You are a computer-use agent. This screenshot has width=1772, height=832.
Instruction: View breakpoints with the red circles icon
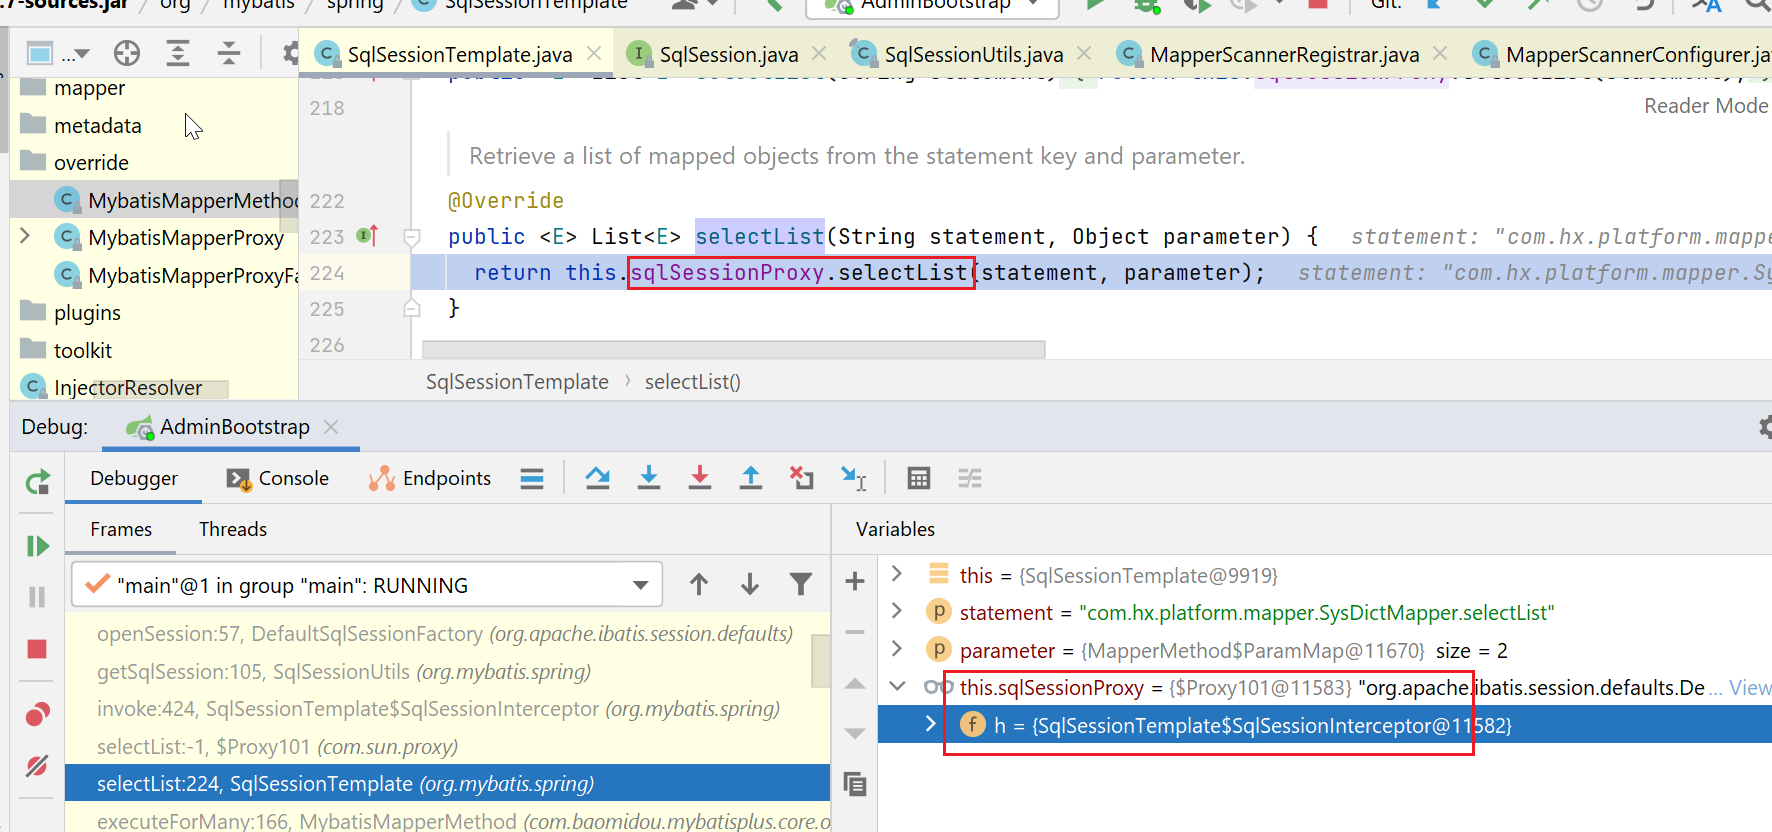pyautogui.click(x=38, y=714)
